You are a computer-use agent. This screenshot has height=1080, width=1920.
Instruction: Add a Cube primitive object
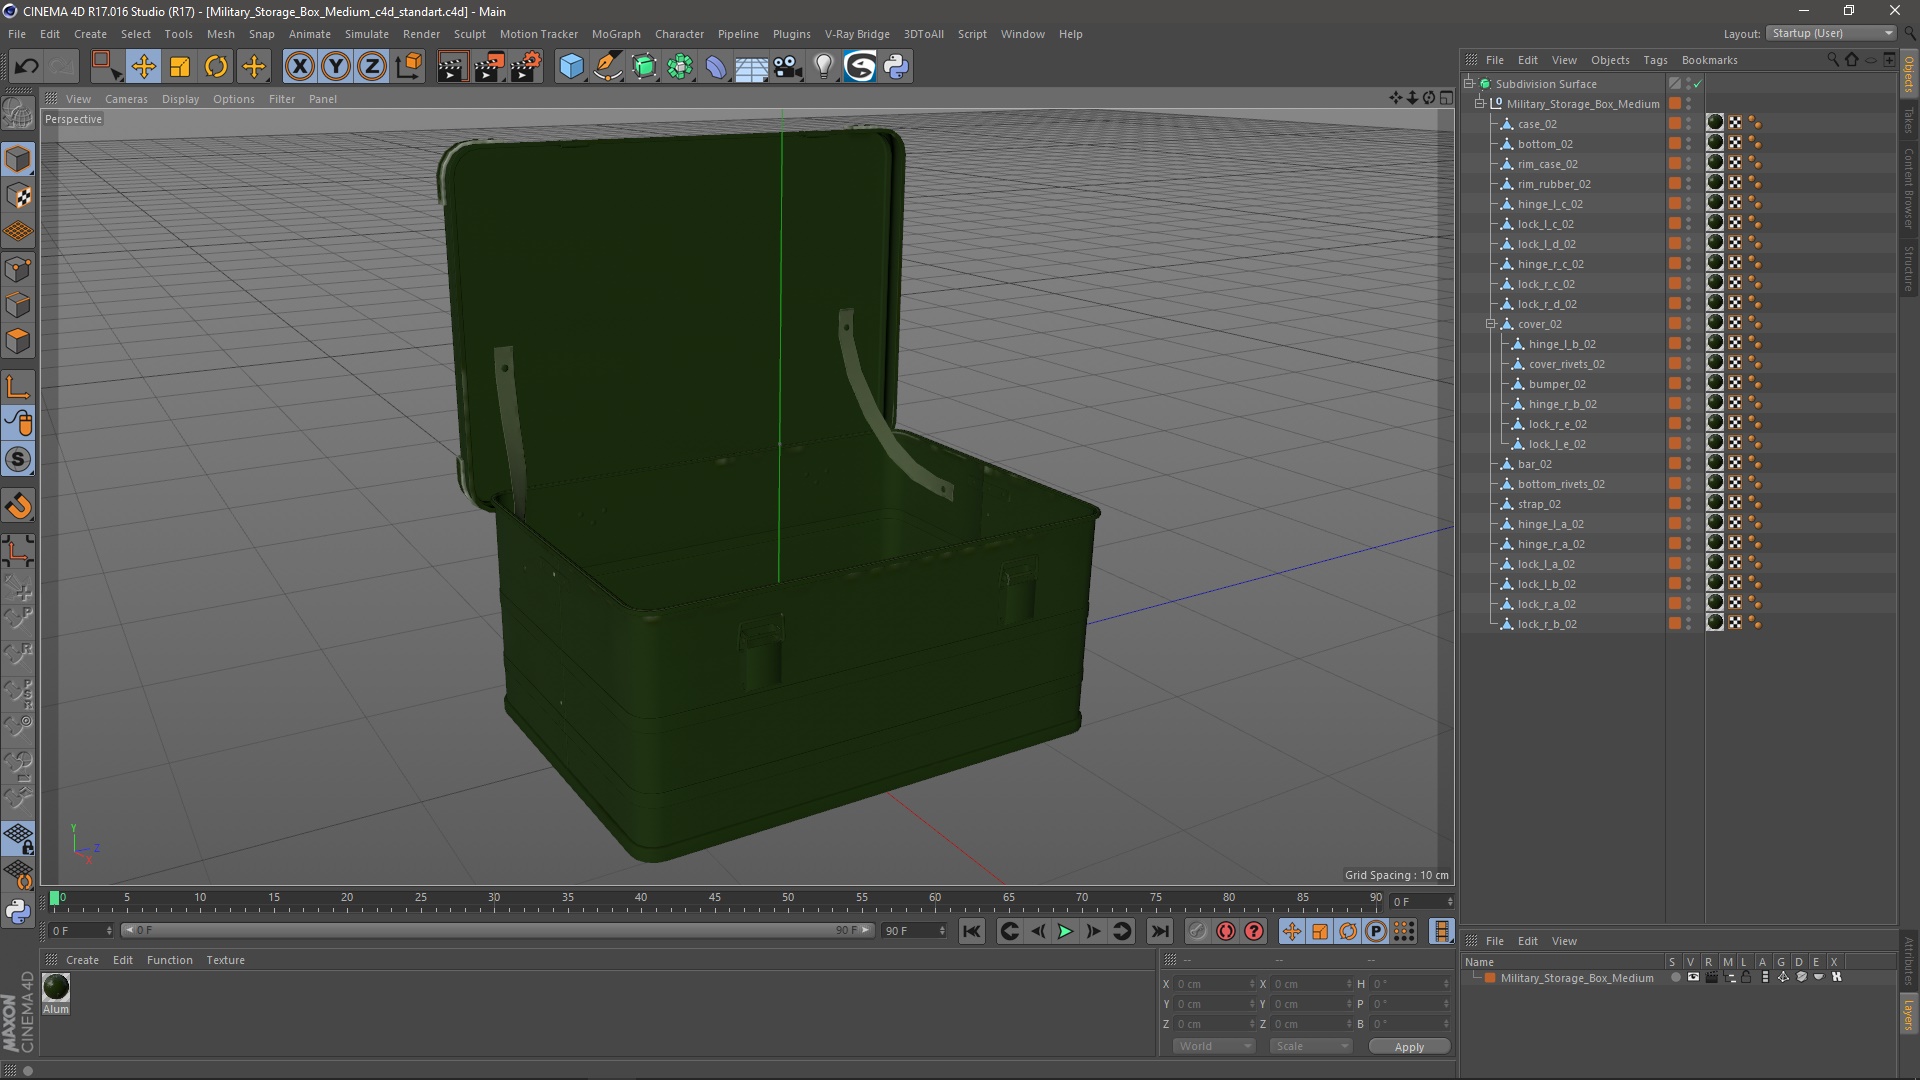[x=571, y=67]
